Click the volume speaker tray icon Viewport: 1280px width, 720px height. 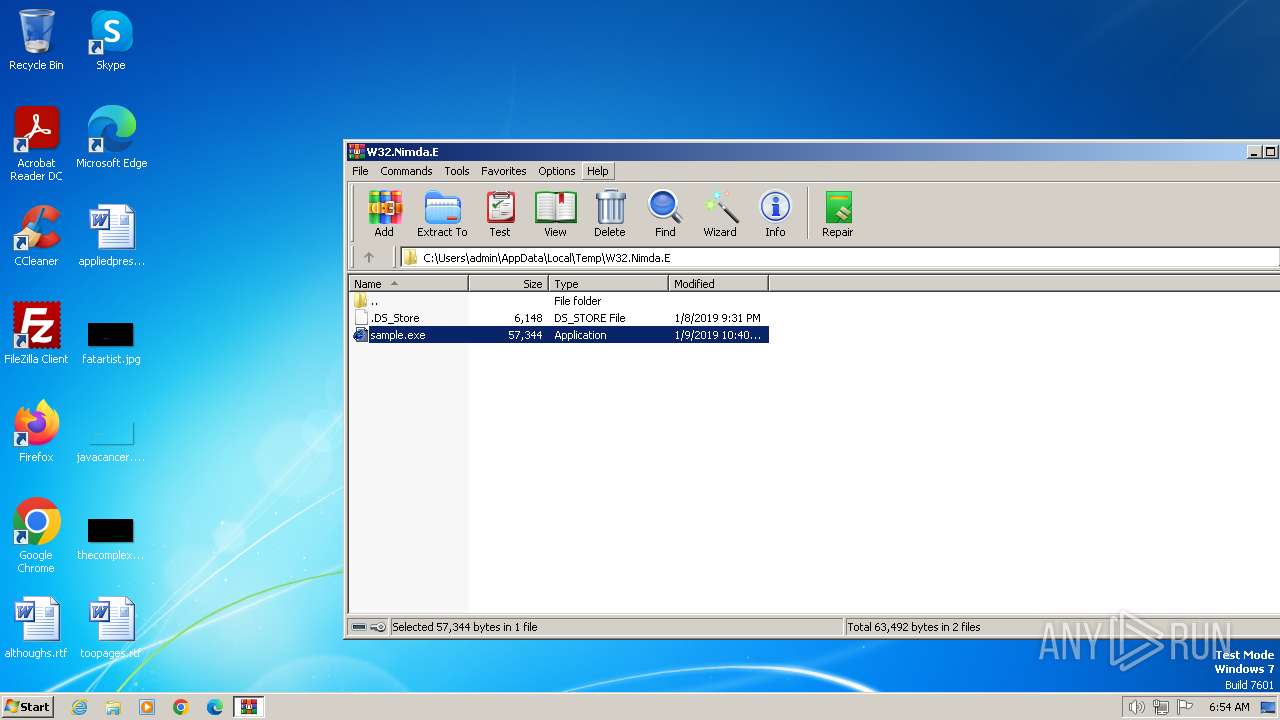point(1136,707)
